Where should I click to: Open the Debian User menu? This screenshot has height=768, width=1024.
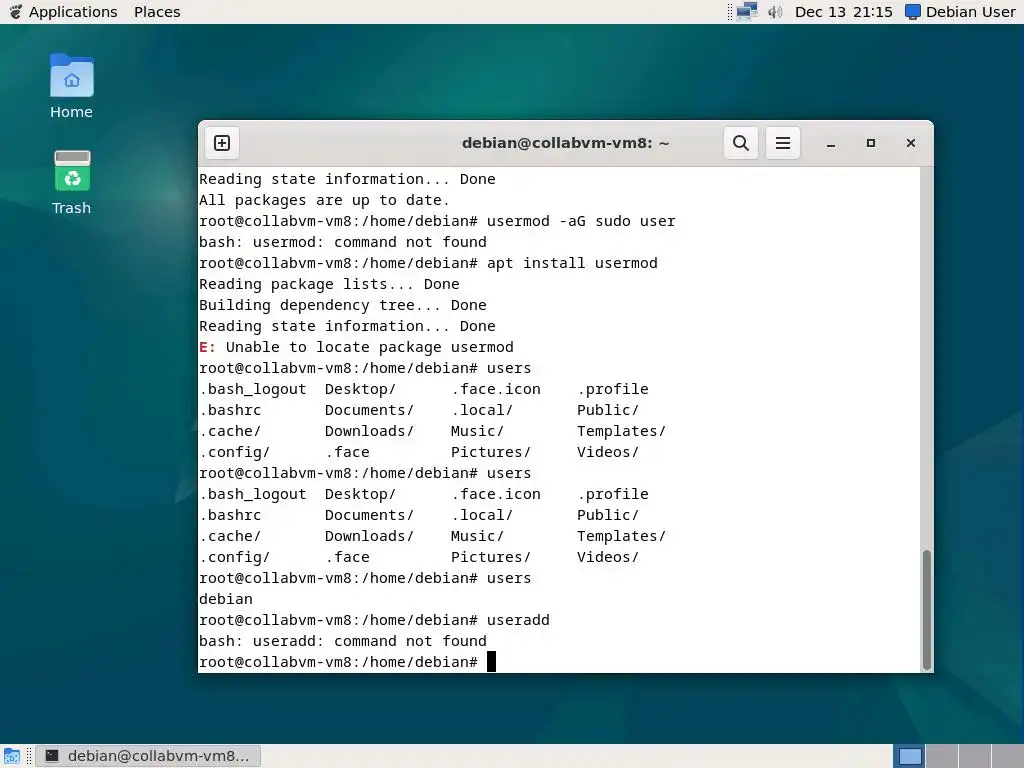pyautogui.click(x=960, y=12)
